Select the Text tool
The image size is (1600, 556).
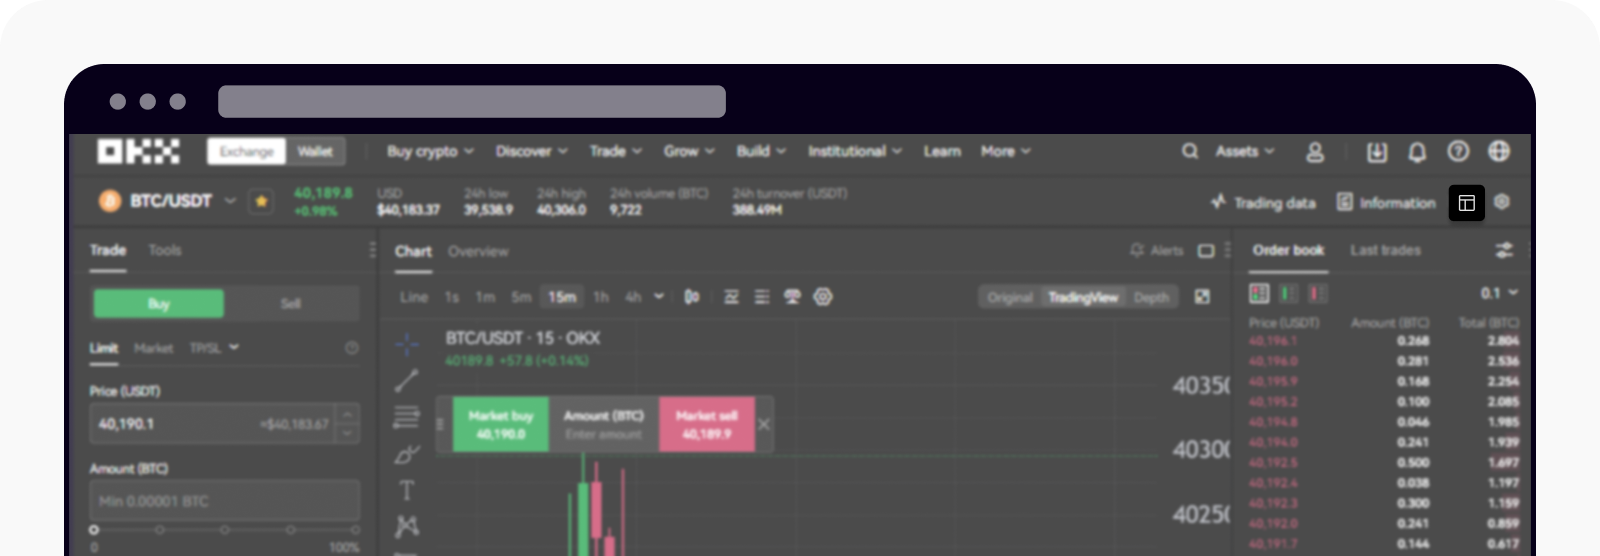click(x=407, y=490)
